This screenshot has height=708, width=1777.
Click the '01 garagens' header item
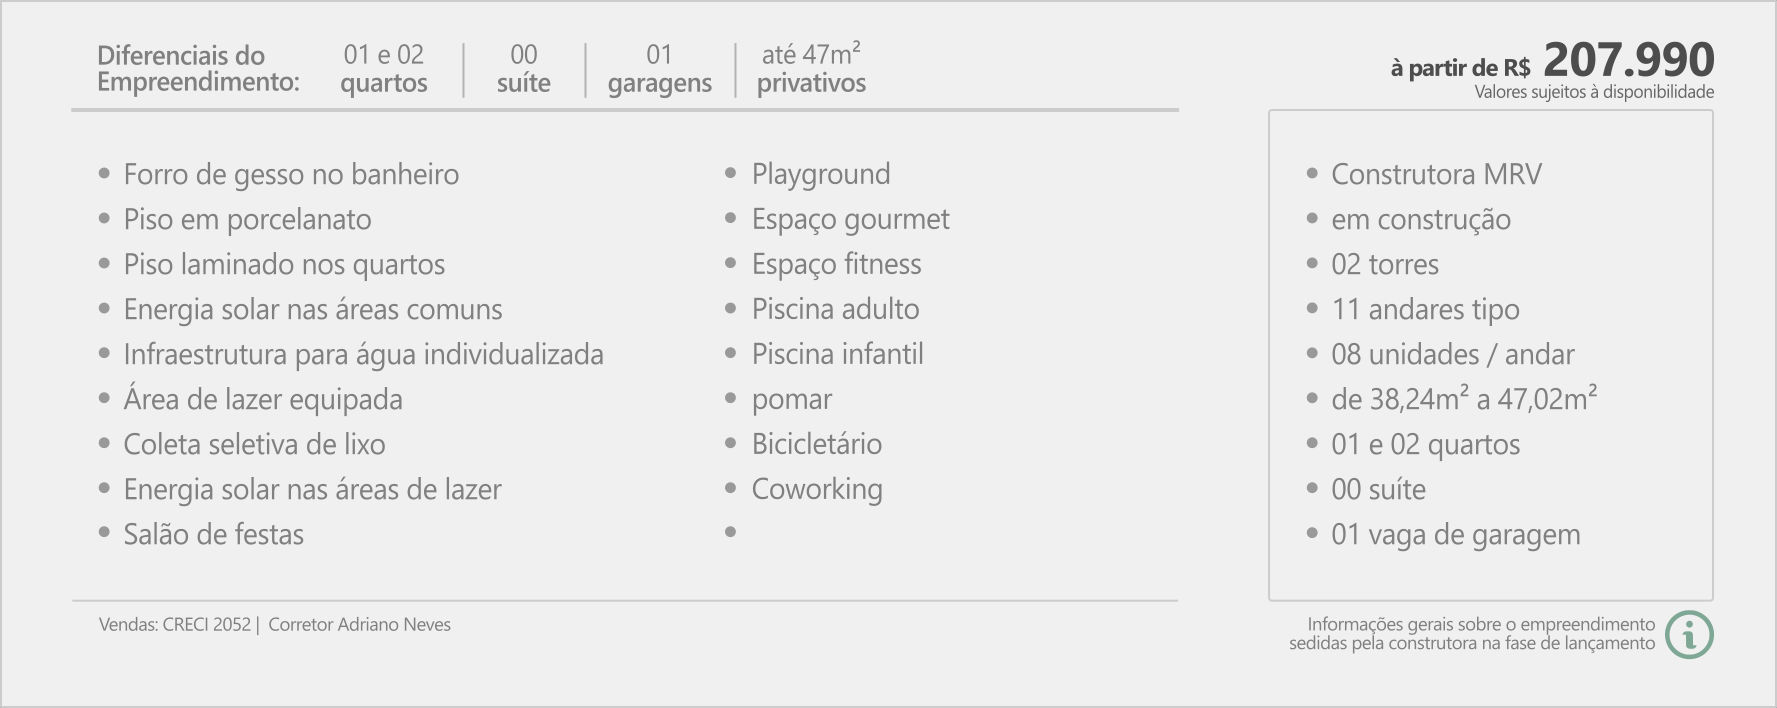click(x=660, y=68)
